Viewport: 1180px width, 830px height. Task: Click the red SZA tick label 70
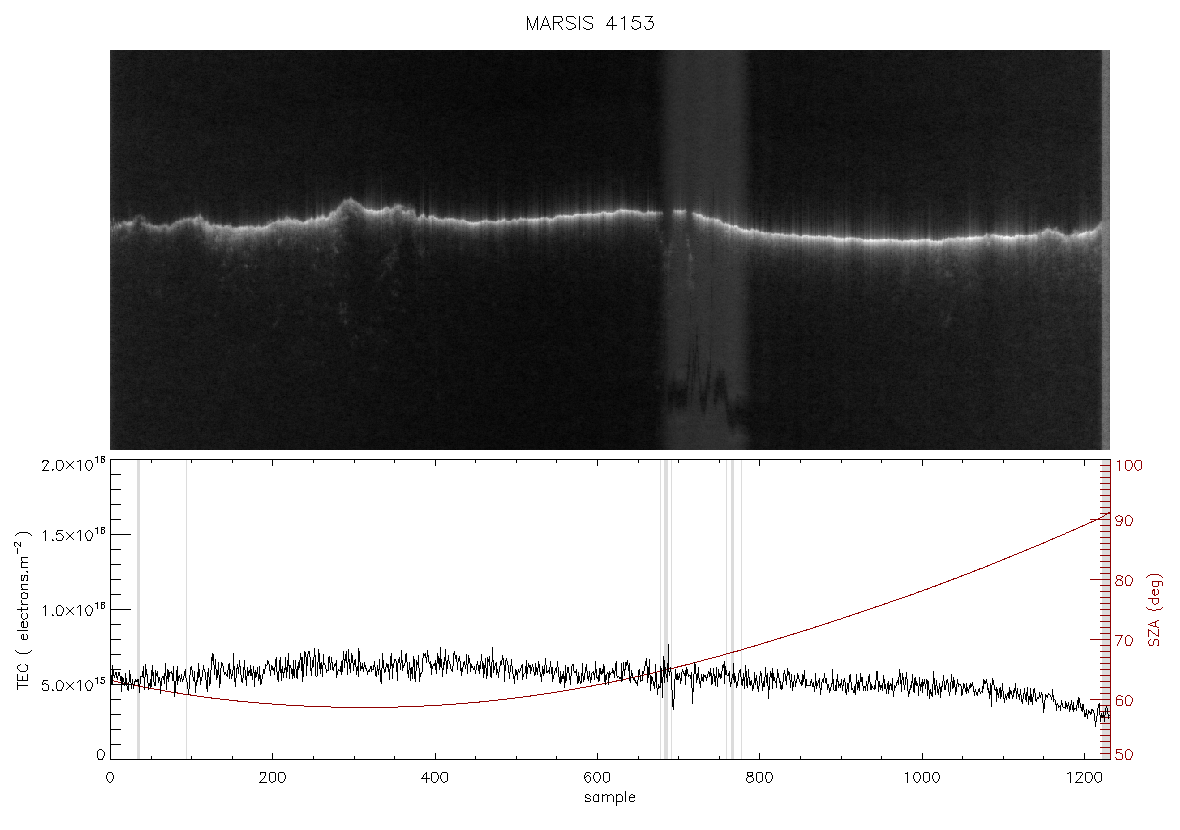(1124, 641)
